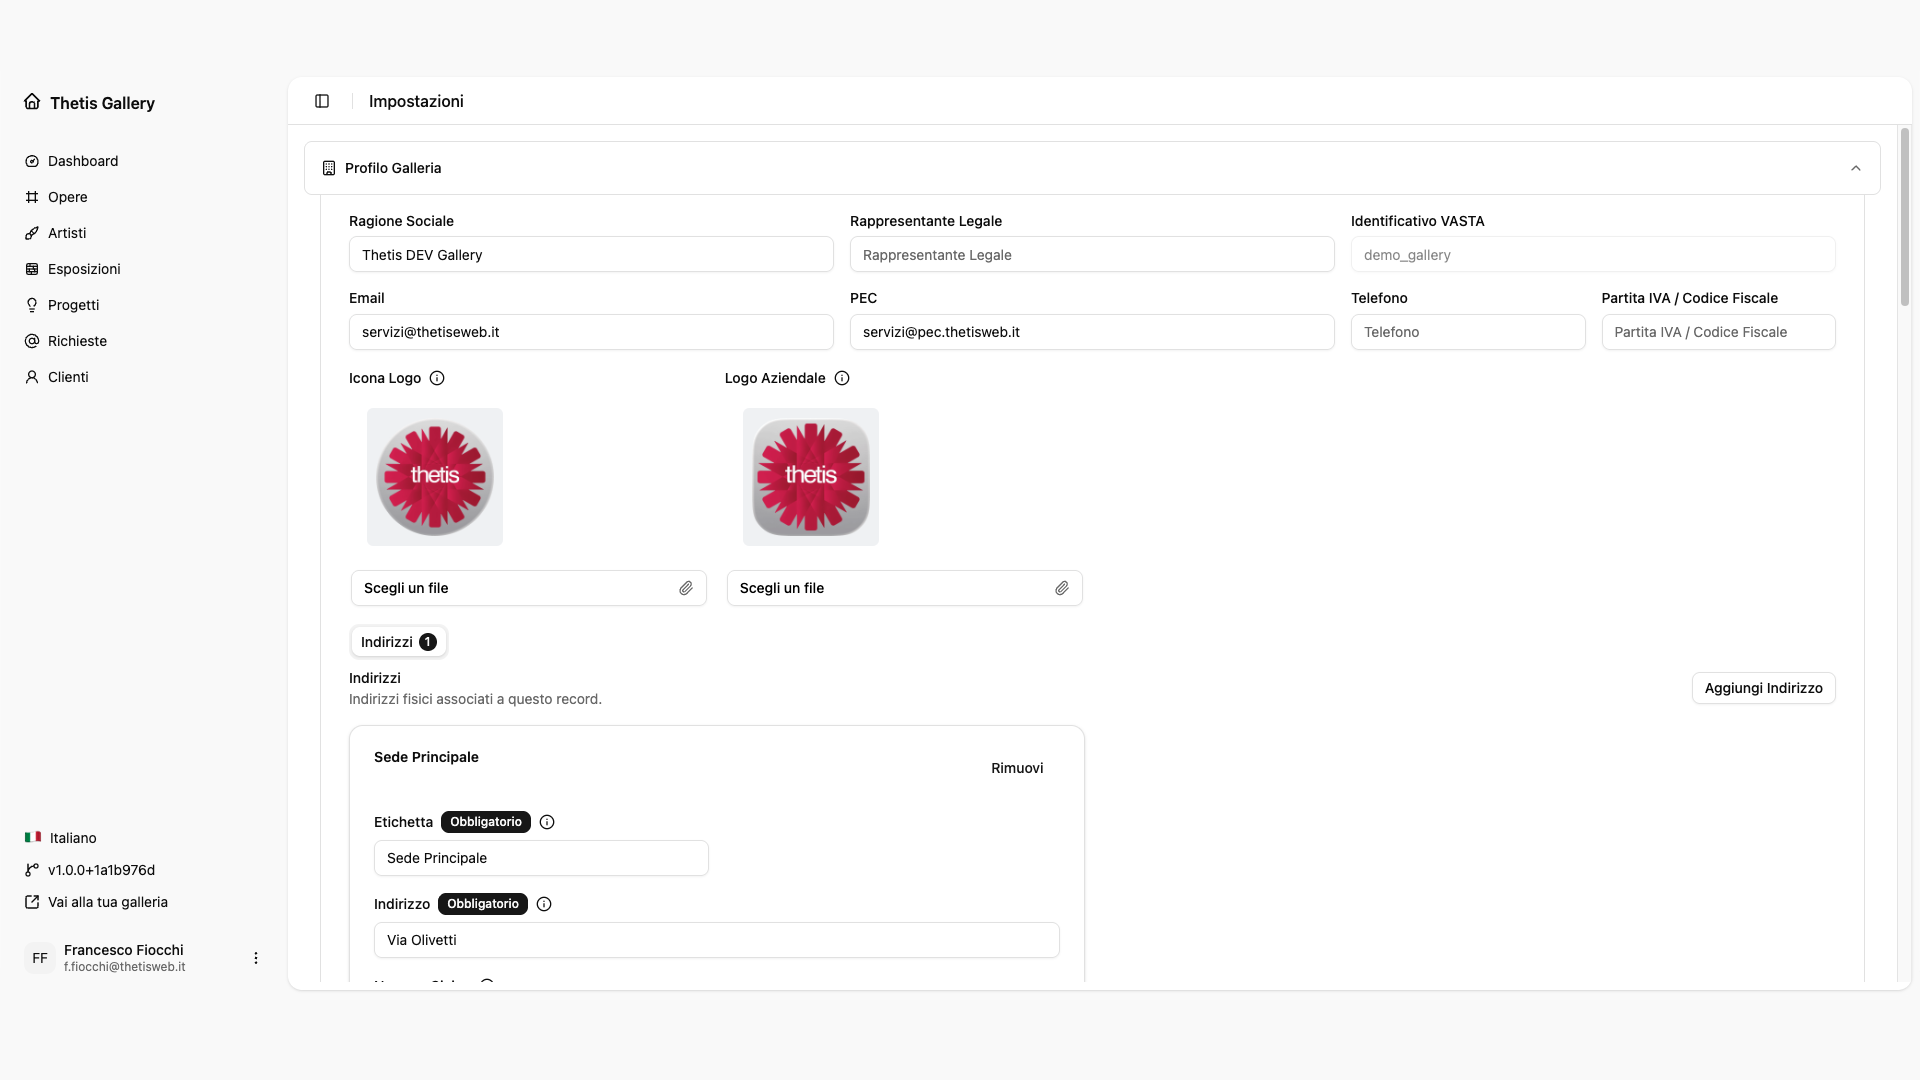1920x1080 pixels.
Task: Click the Impostazioni page title
Action: point(416,101)
